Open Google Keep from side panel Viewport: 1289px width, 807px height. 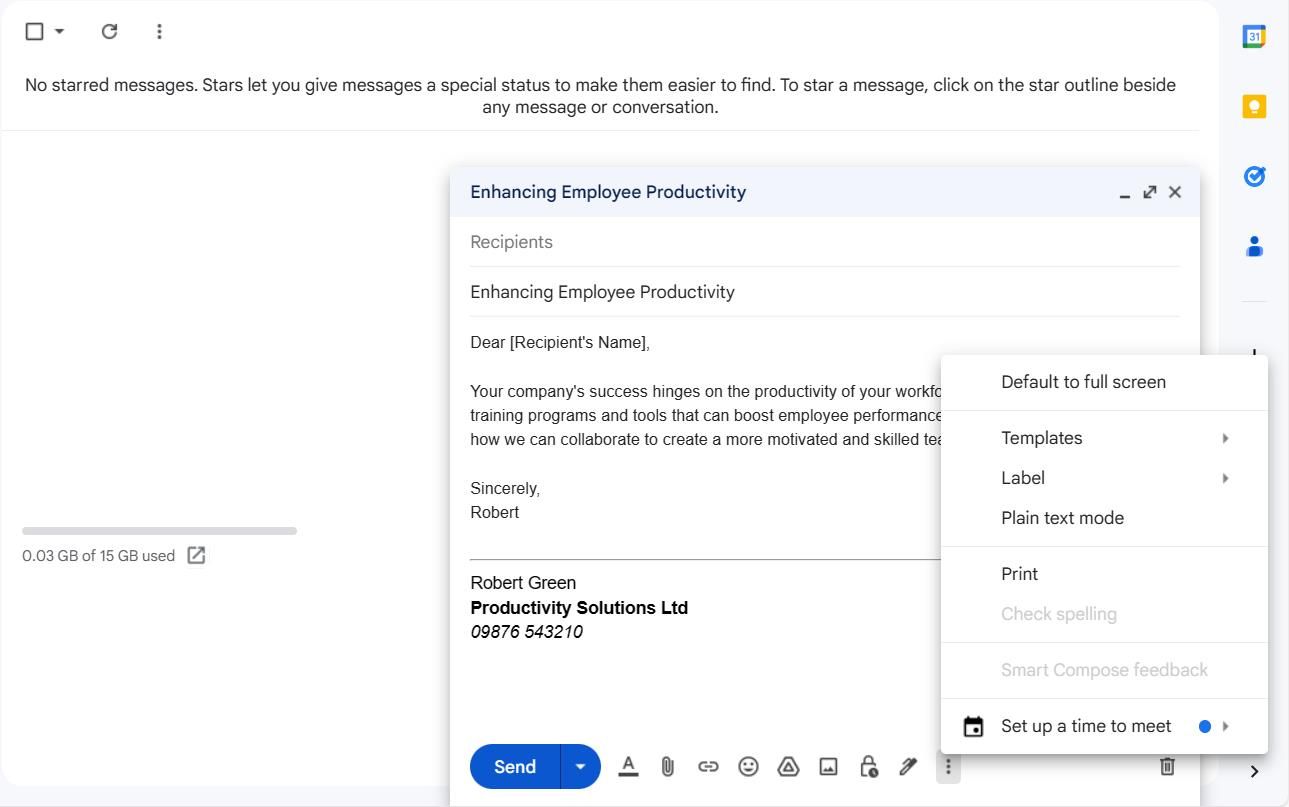tap(1253, 107)
